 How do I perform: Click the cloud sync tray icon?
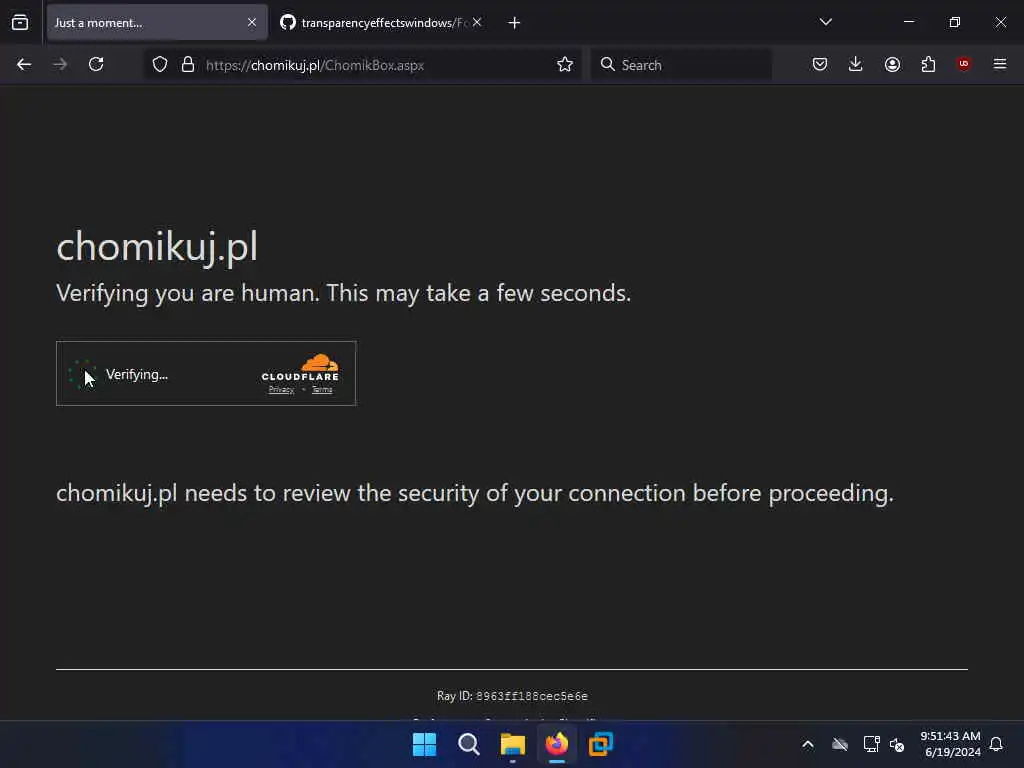840,744
